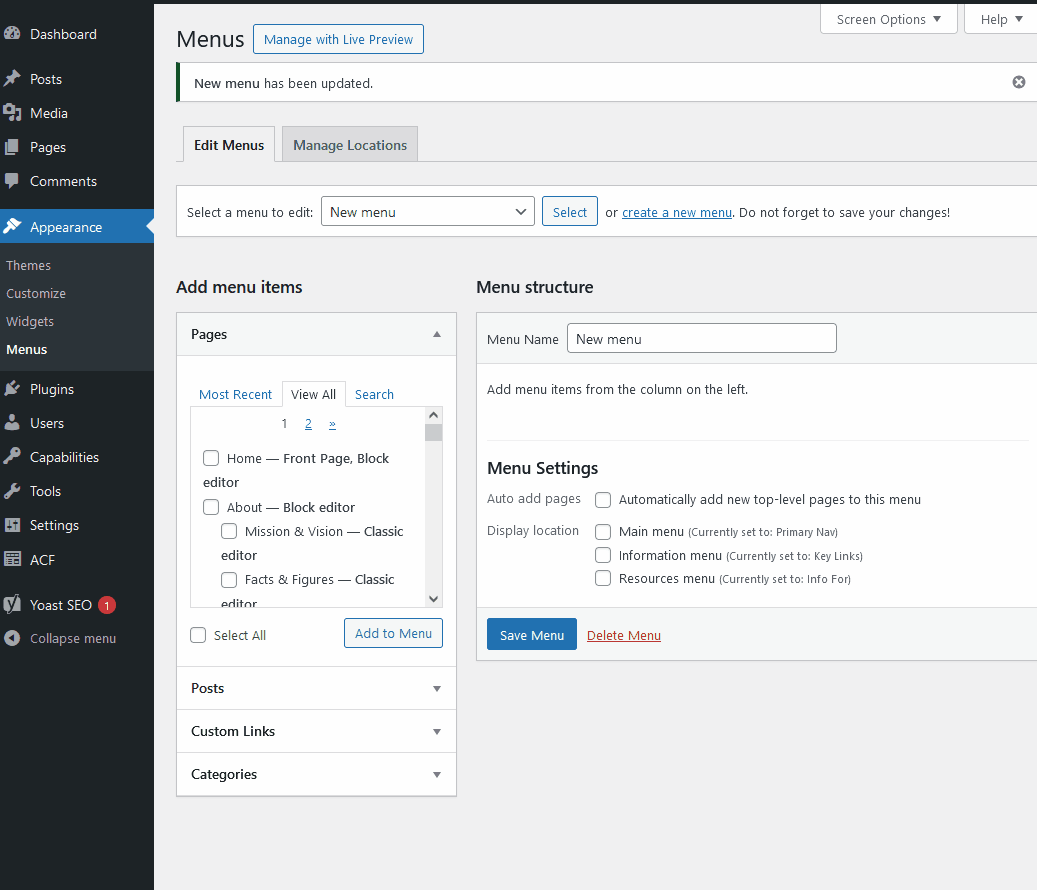
Task: Dismiss the menu updated notice
Action: click(1018, 82)
